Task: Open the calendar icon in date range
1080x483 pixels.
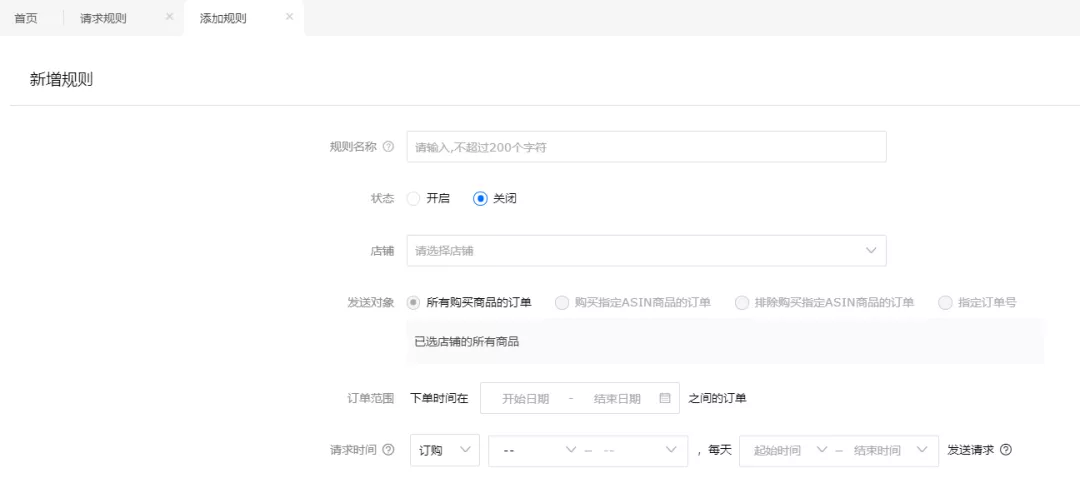Action: coord(665,398)
